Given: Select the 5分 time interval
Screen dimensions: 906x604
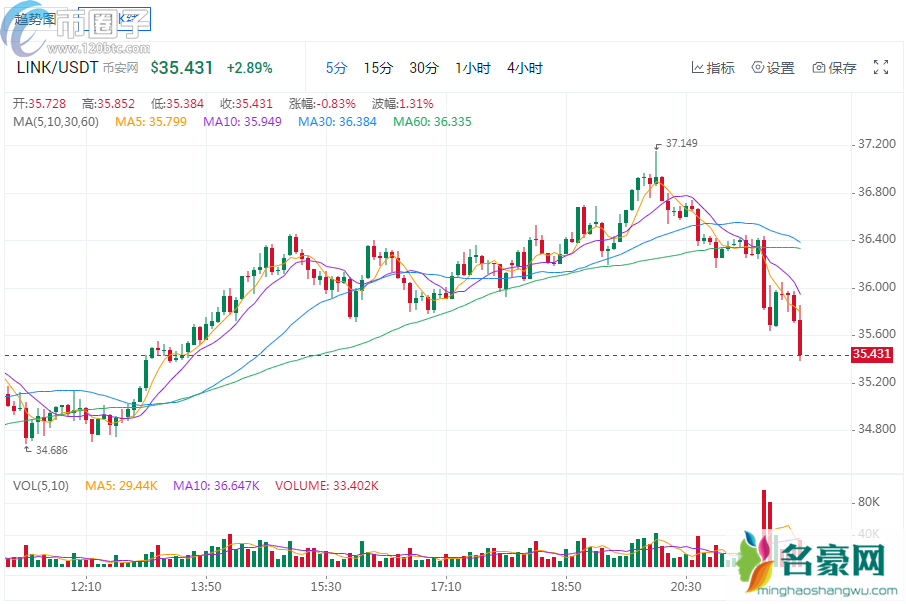Looking at the screenshot, I should point(336,68).
